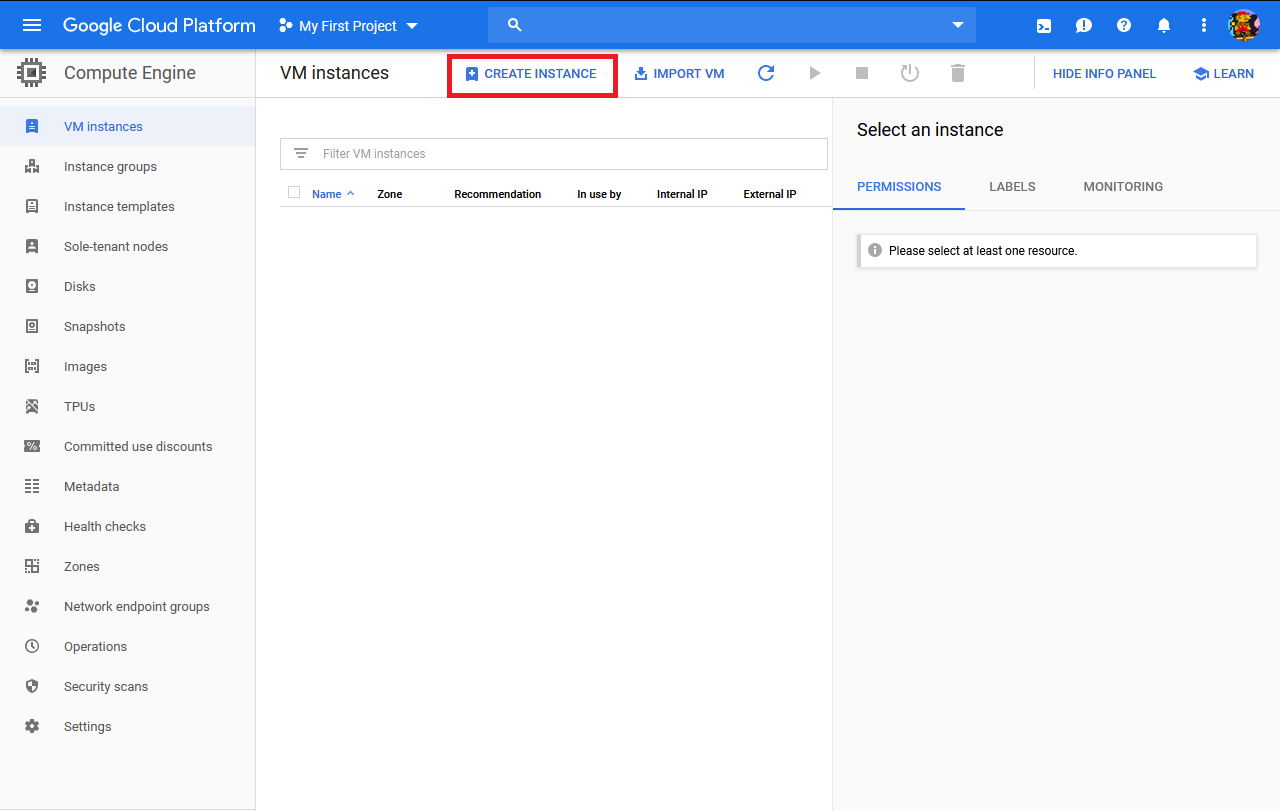
Task: Click the Internal IP column header
Action: [x=682, y=194]
